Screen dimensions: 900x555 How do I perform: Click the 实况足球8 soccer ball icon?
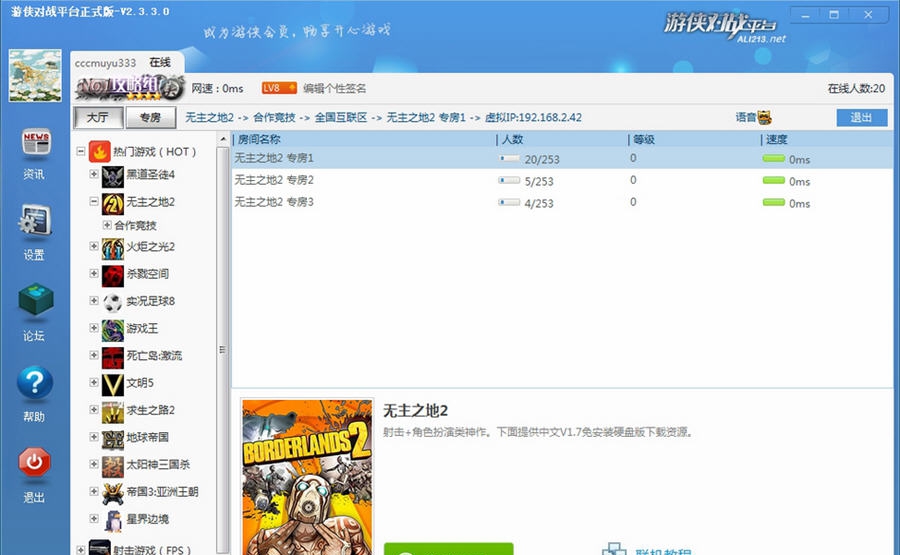click(x=112, y=302)
